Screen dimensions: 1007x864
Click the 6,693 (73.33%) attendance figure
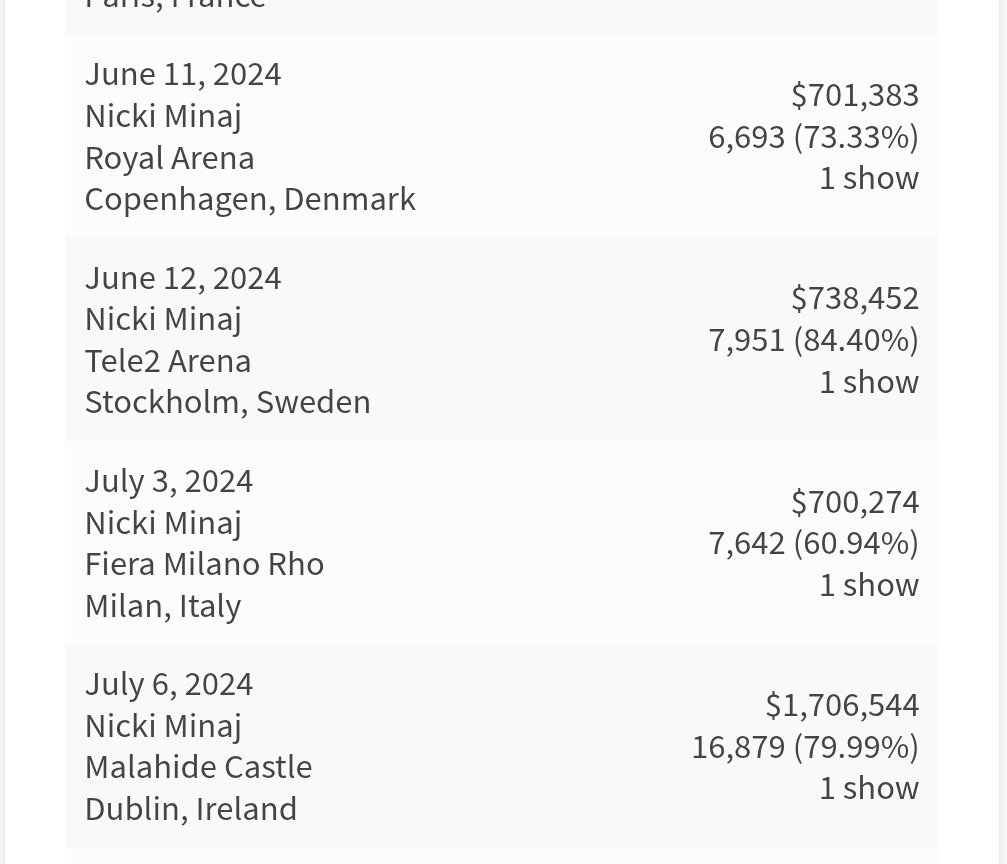coord(813,137)
